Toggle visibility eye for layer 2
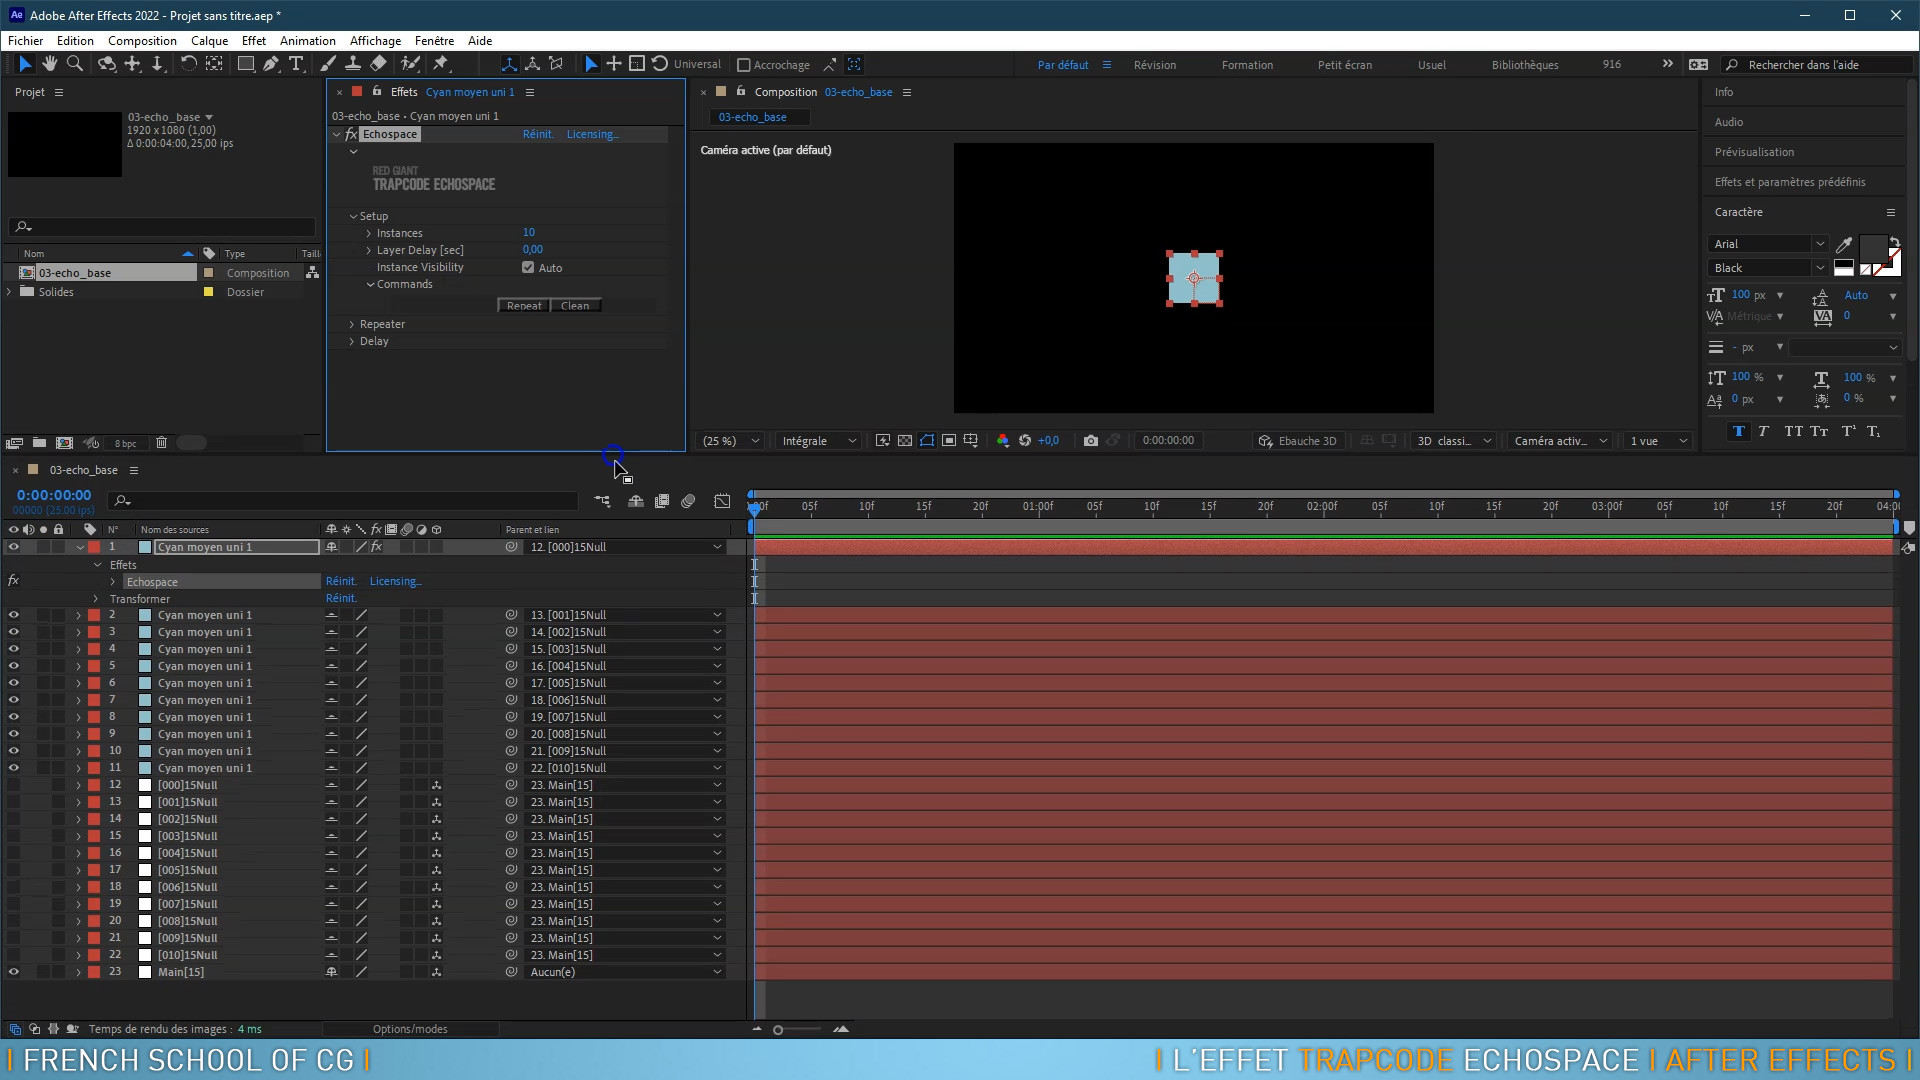The image size is (1920, 1080). 13,615
